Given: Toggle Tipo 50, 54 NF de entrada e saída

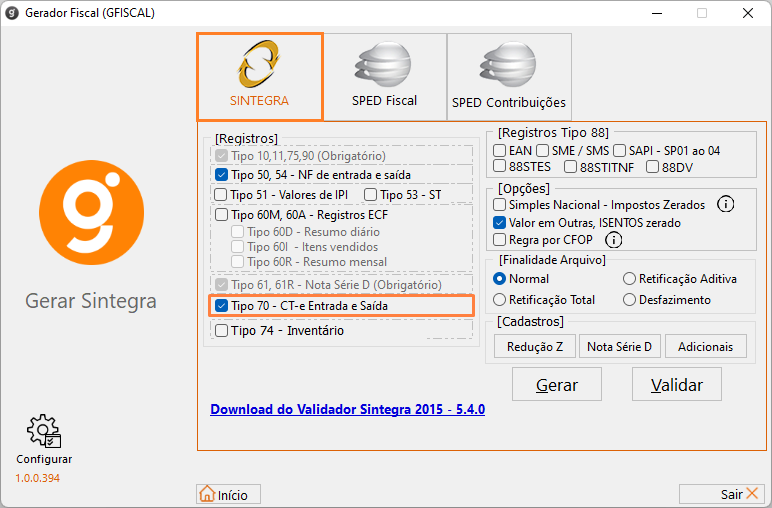Looking at the screenshot, I should pos(222,175).
